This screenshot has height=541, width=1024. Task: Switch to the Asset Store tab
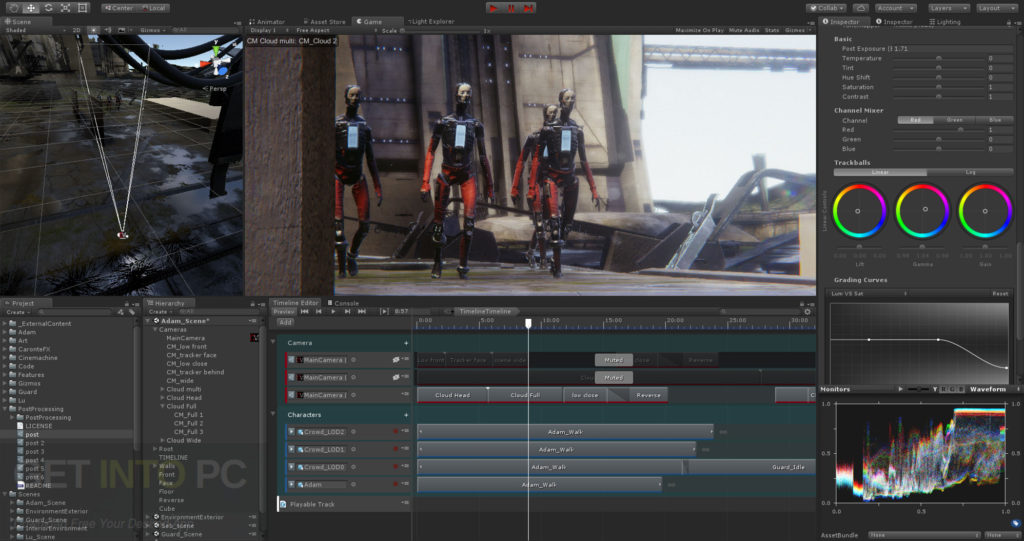point(325,21)
